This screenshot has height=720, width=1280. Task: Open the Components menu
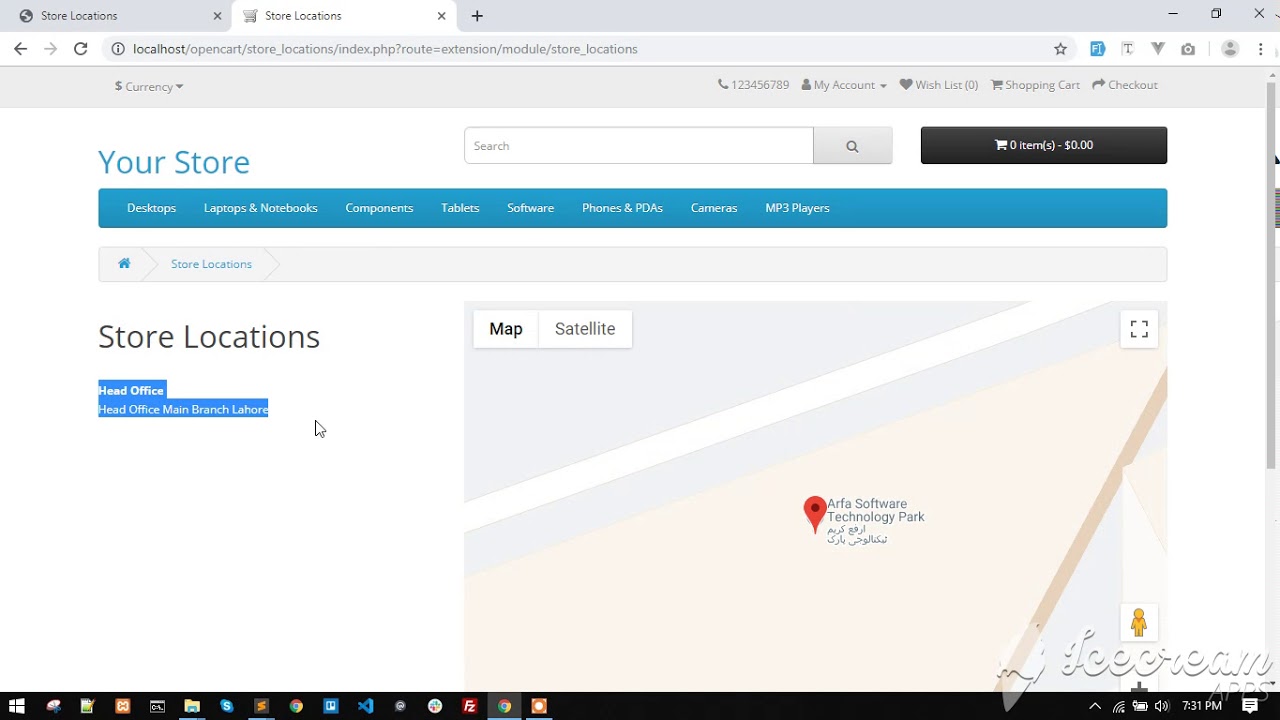[x=379, y=208]
